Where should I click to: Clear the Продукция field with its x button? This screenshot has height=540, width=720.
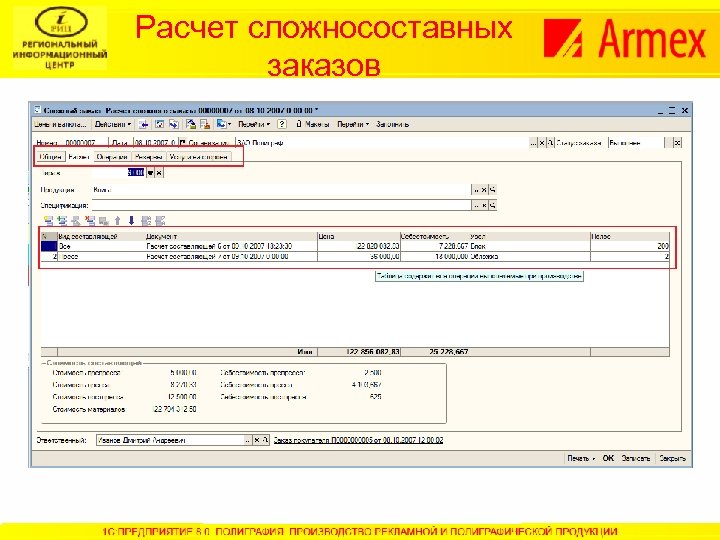(x=484, y=190)
